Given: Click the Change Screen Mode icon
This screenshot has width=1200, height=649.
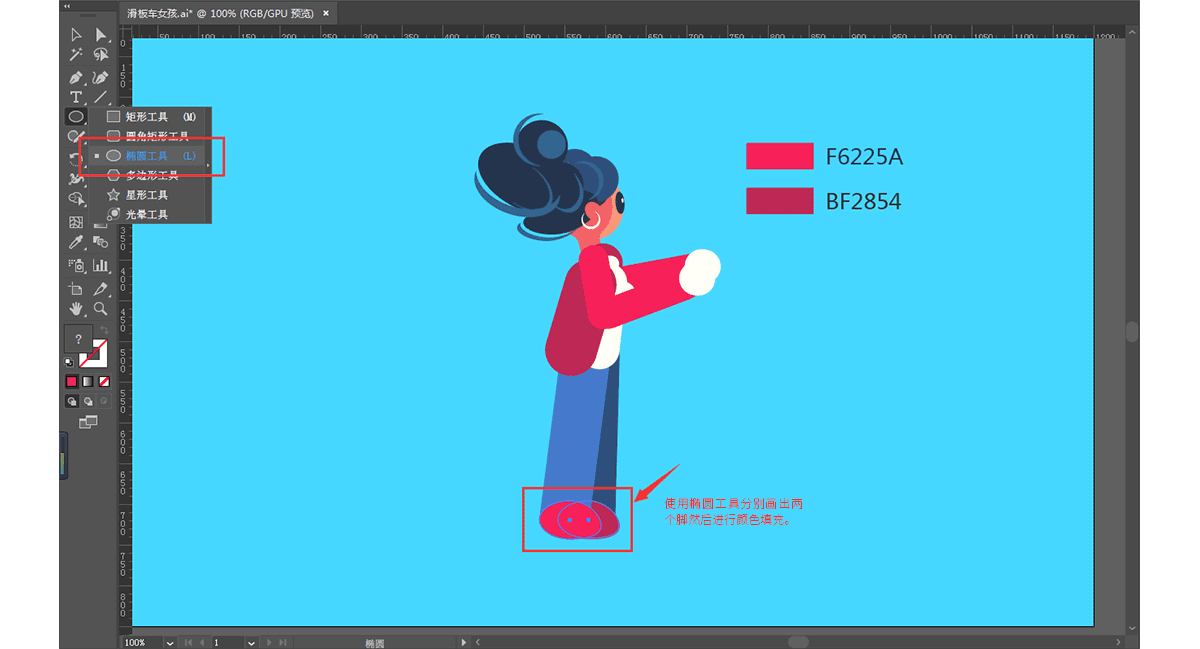Looking at the screenshot, I should [88, 423].
